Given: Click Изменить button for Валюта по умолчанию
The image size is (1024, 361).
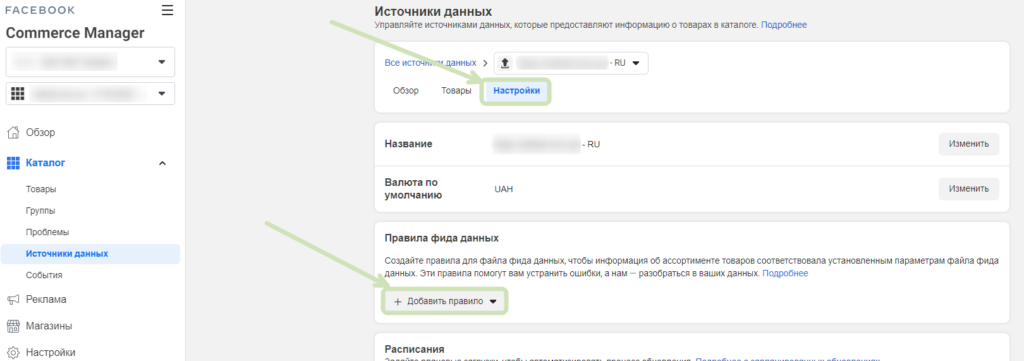Looking at the screenshot, I should (x=968, y=189).
